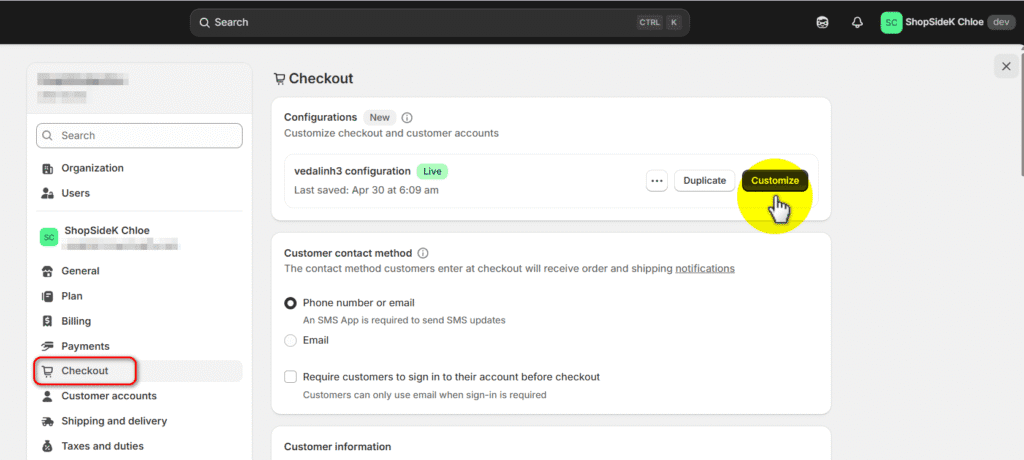1024x460 pixels.
Task: Click the top Search bar
Action: click(440, 22)
